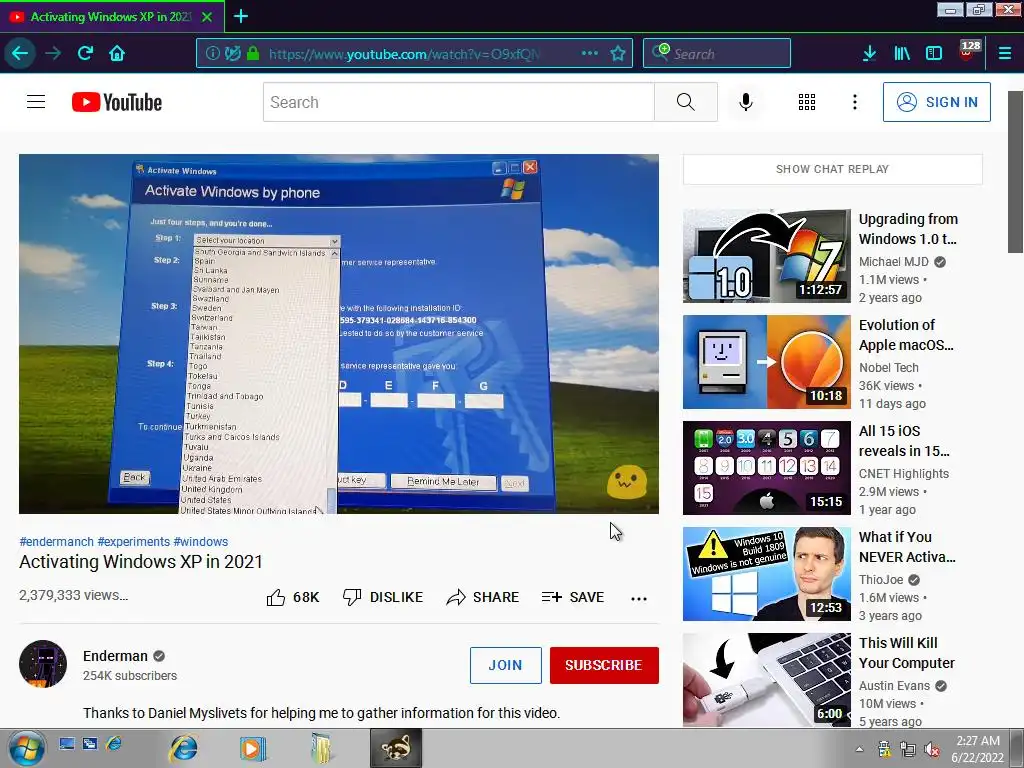This screenshot has width=1024, height=768.
Task: Open the YouTube apps grid icon
Action: tap(807, 102)
